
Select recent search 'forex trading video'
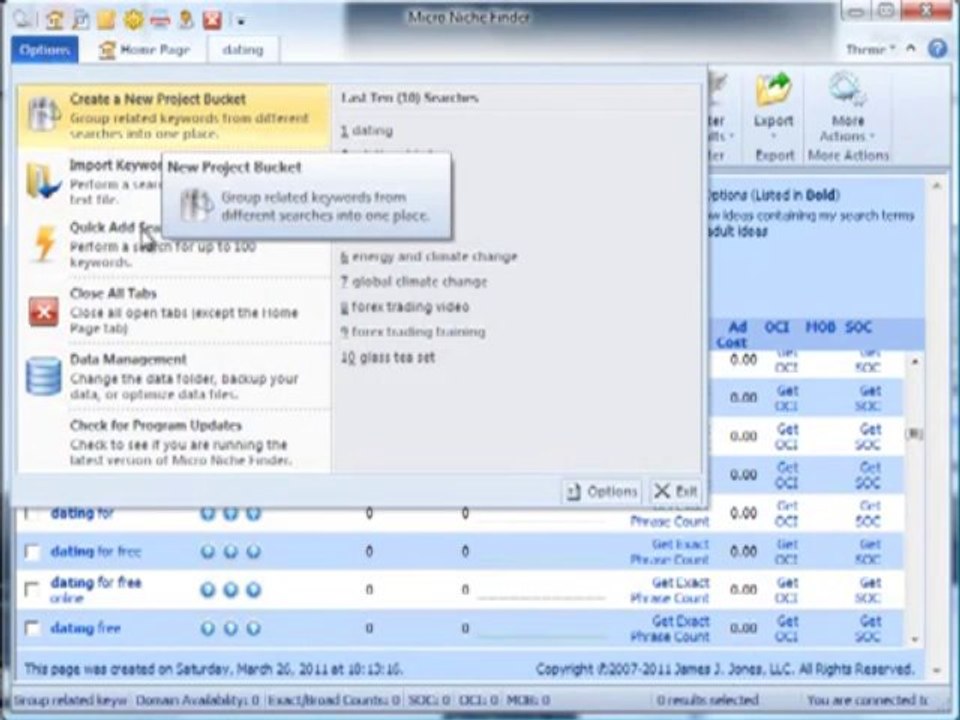(405, 307)
